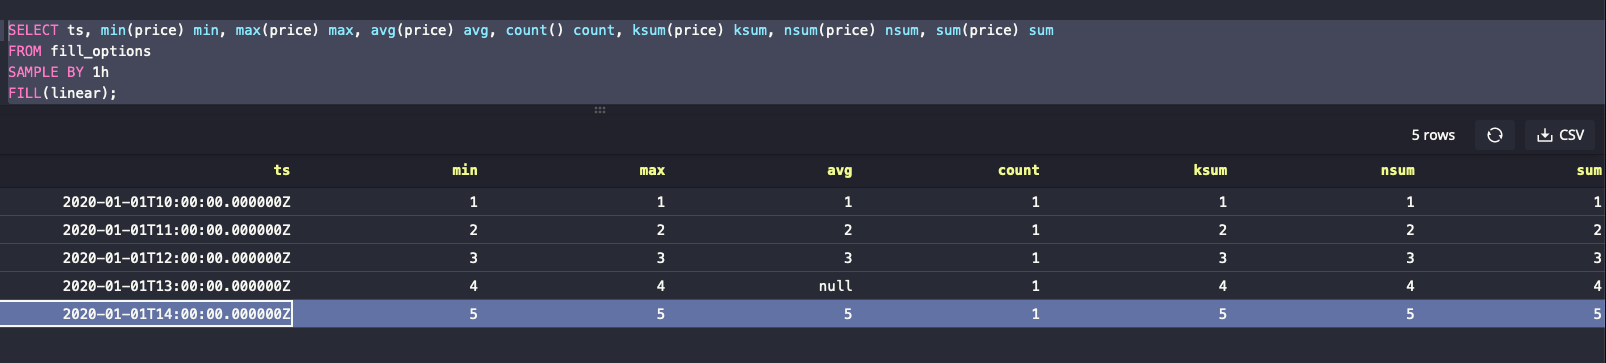The width and height of the screenshot is (1606, 363).
Task: Select the avg column header
Action: coord(840,171)
